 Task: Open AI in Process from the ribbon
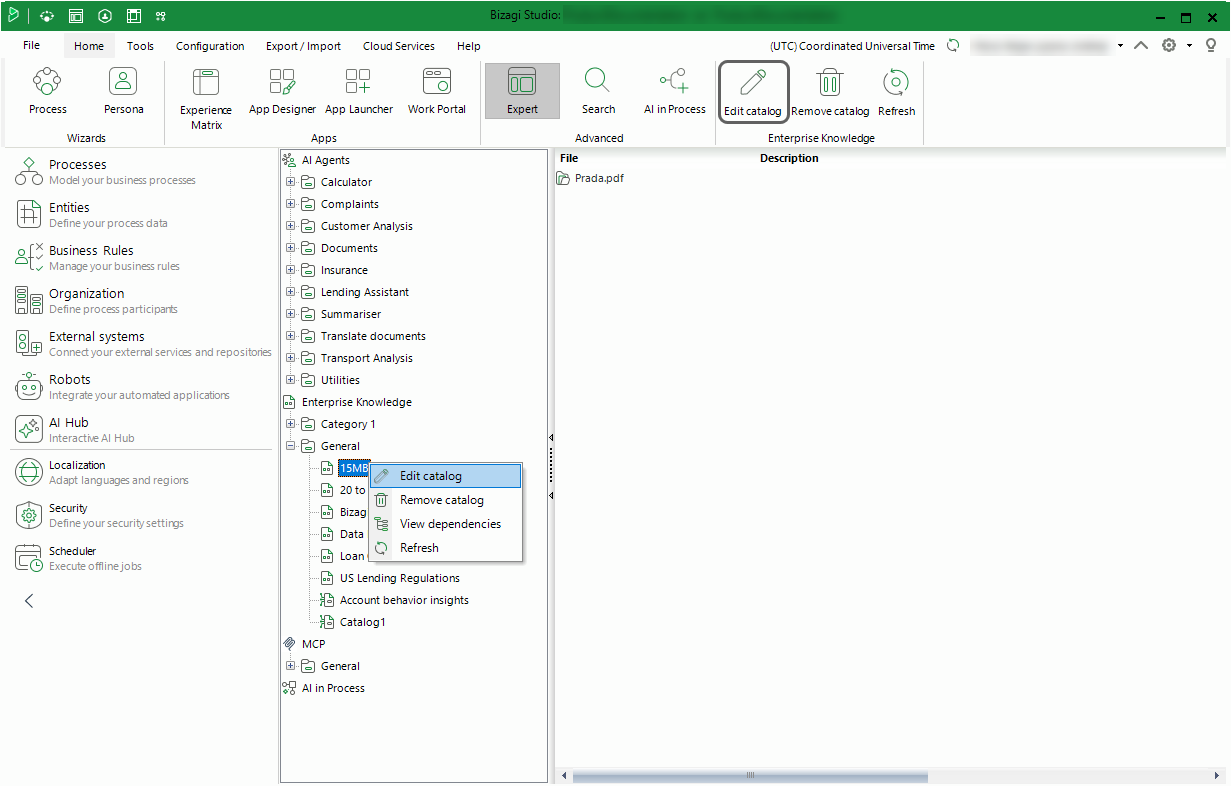click(674, 92)
